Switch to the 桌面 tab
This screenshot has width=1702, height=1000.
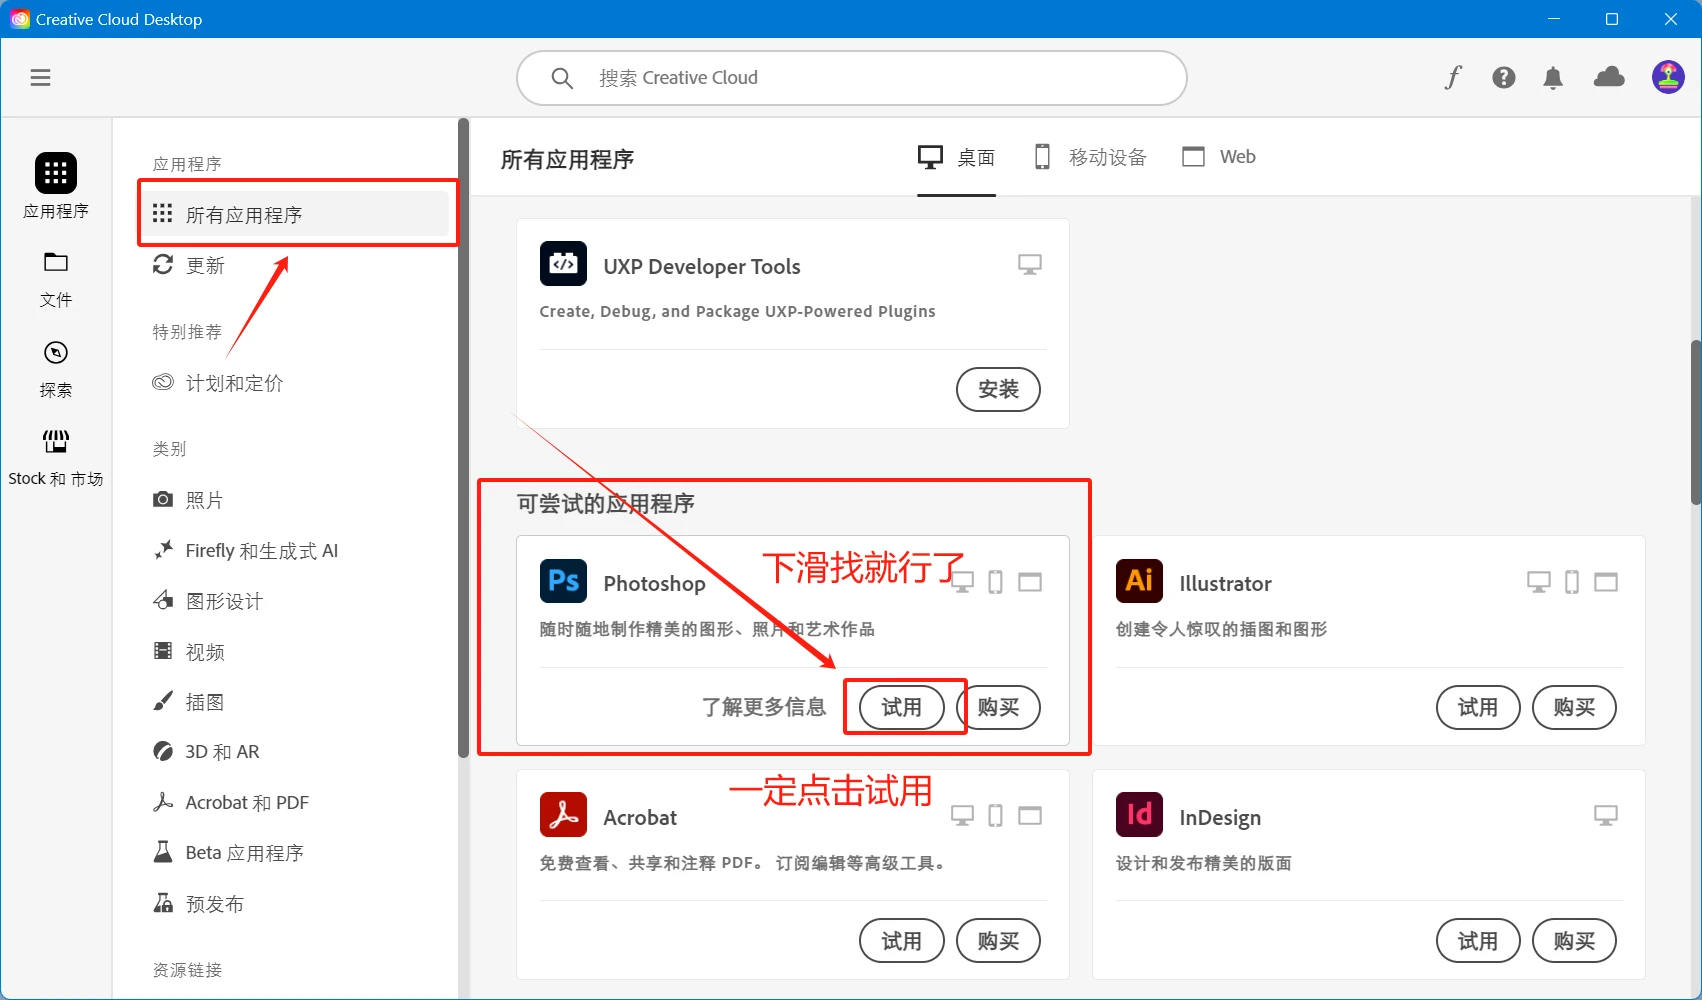(956, 157)
